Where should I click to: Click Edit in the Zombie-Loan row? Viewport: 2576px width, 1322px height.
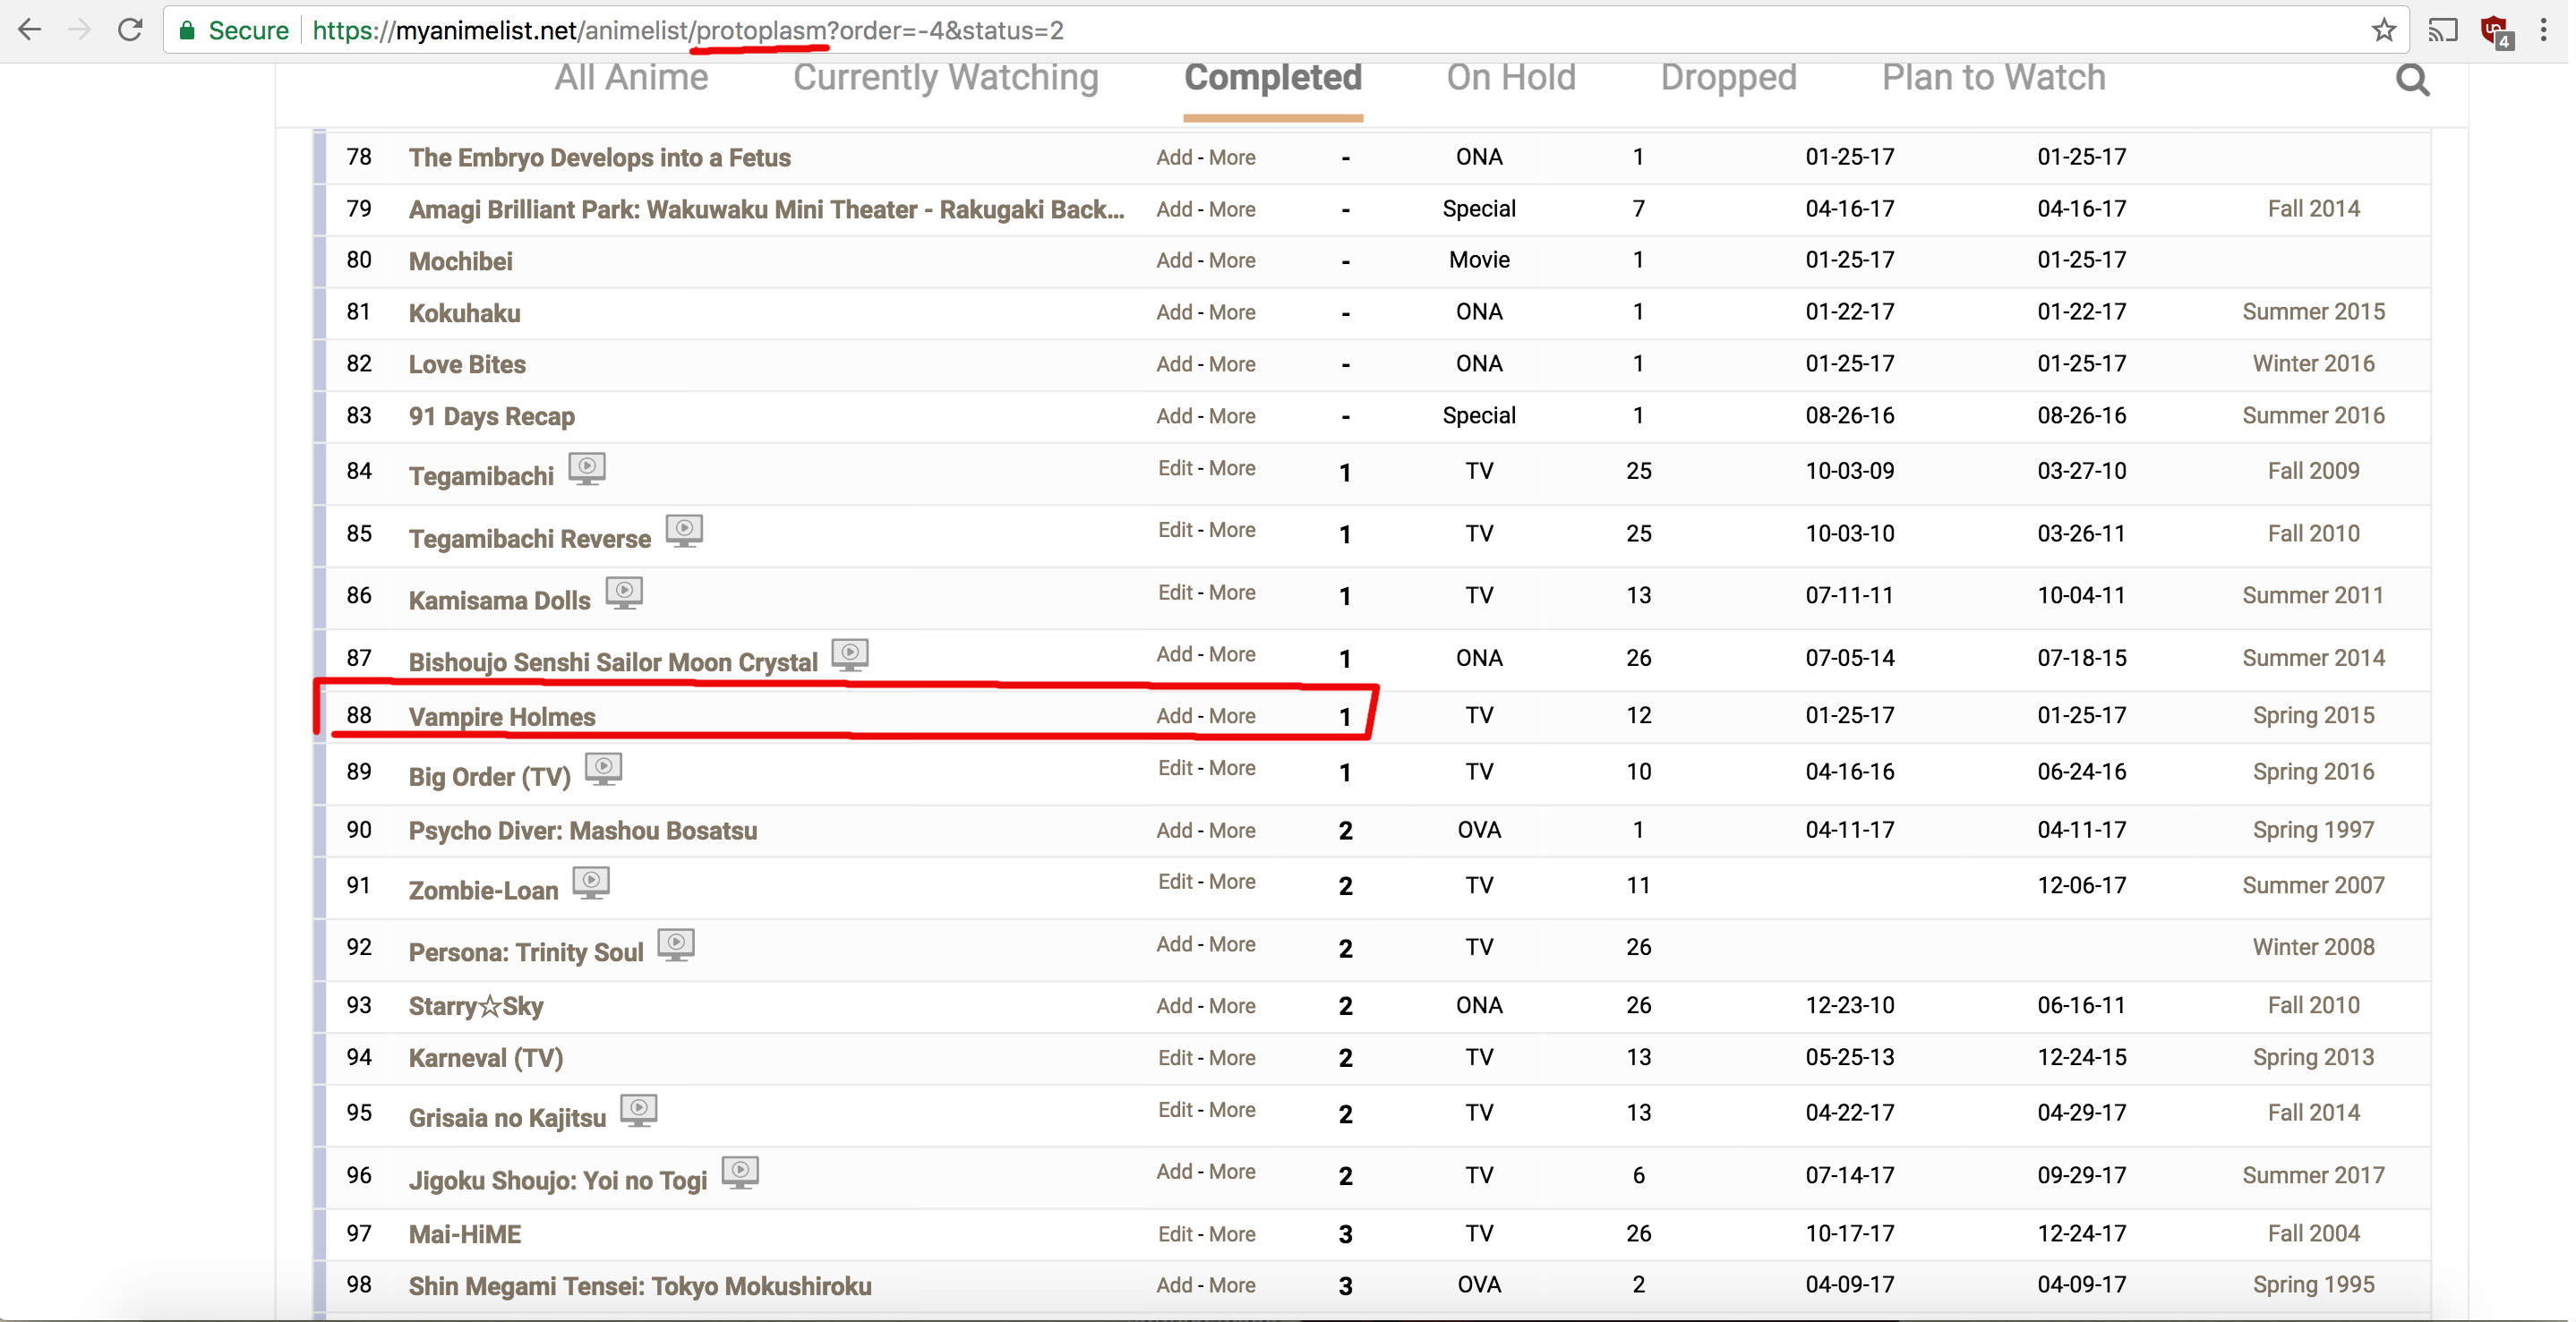coord(1175,882)
